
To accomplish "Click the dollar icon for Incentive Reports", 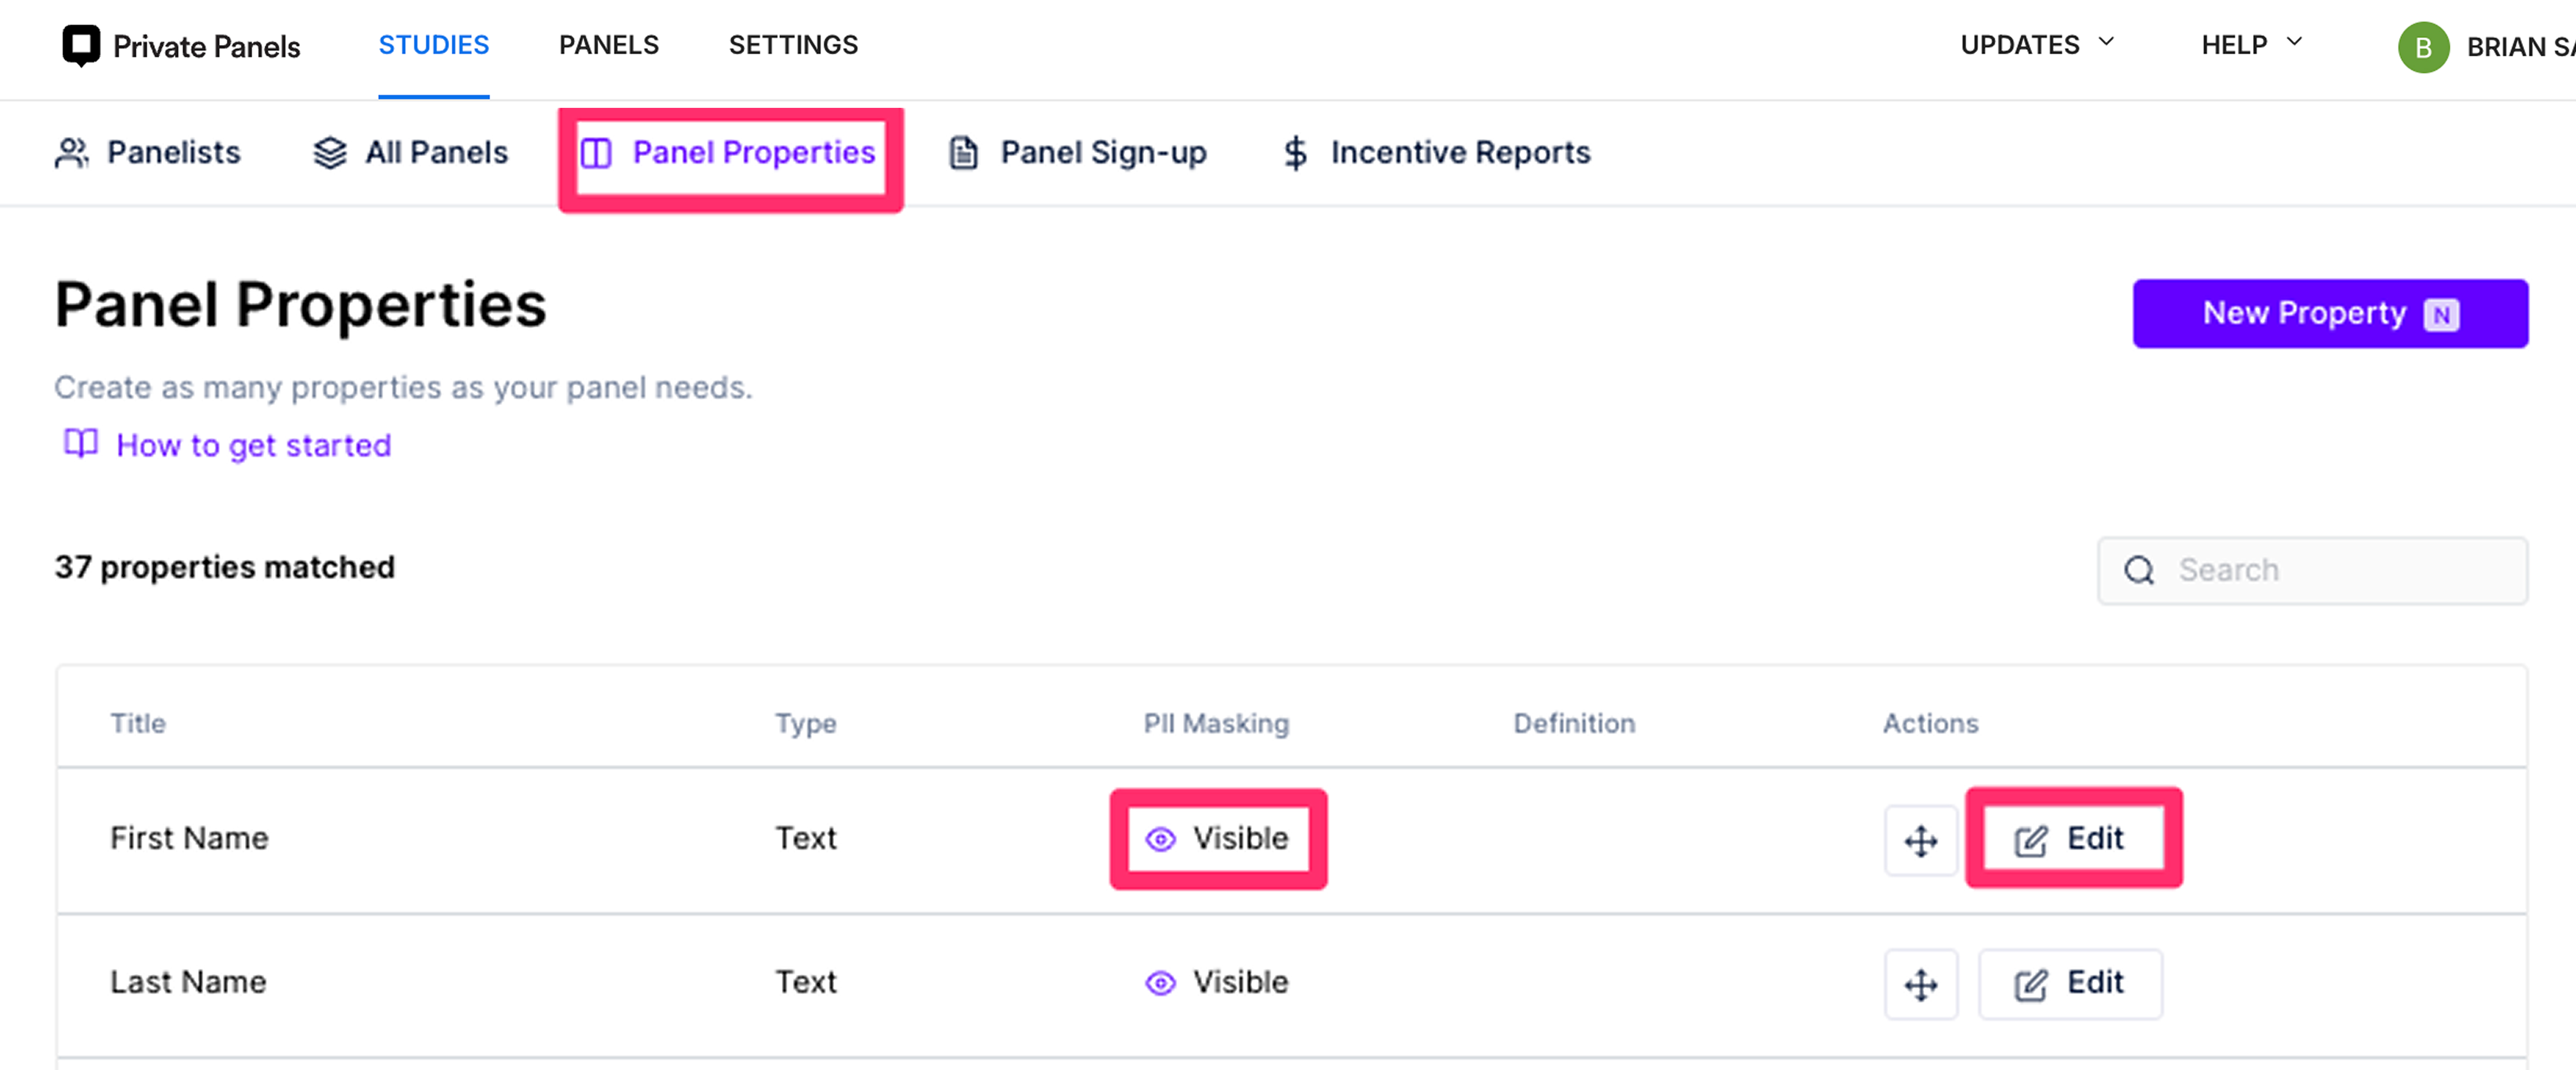I will (x=1295, y=153).
